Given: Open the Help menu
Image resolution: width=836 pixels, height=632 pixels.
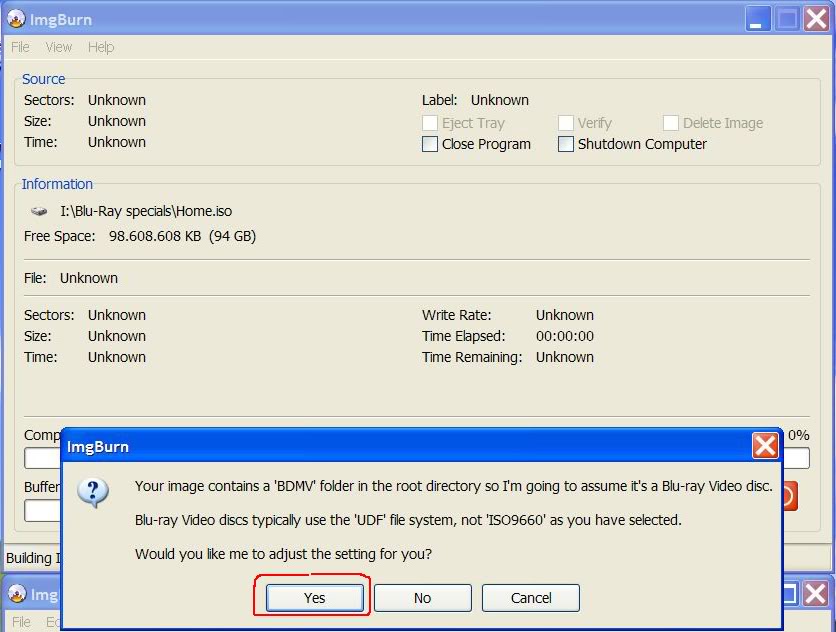Looking at the screenshot, I should [101, 47].
